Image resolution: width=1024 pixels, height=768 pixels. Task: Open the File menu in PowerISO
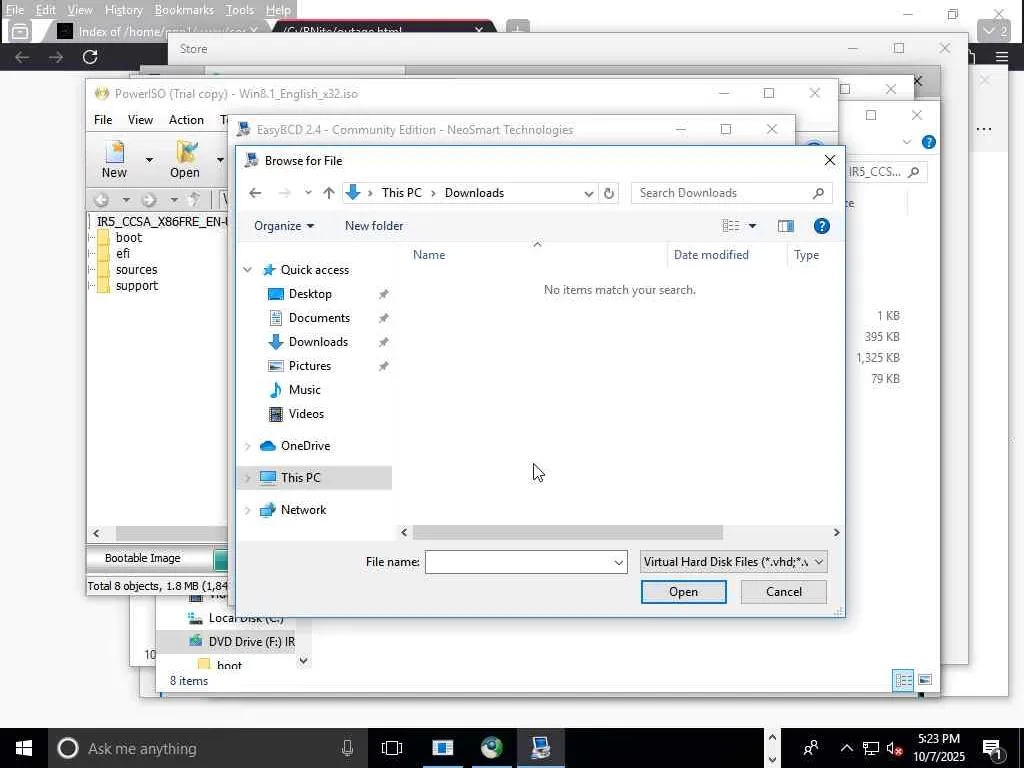point(103,120)
